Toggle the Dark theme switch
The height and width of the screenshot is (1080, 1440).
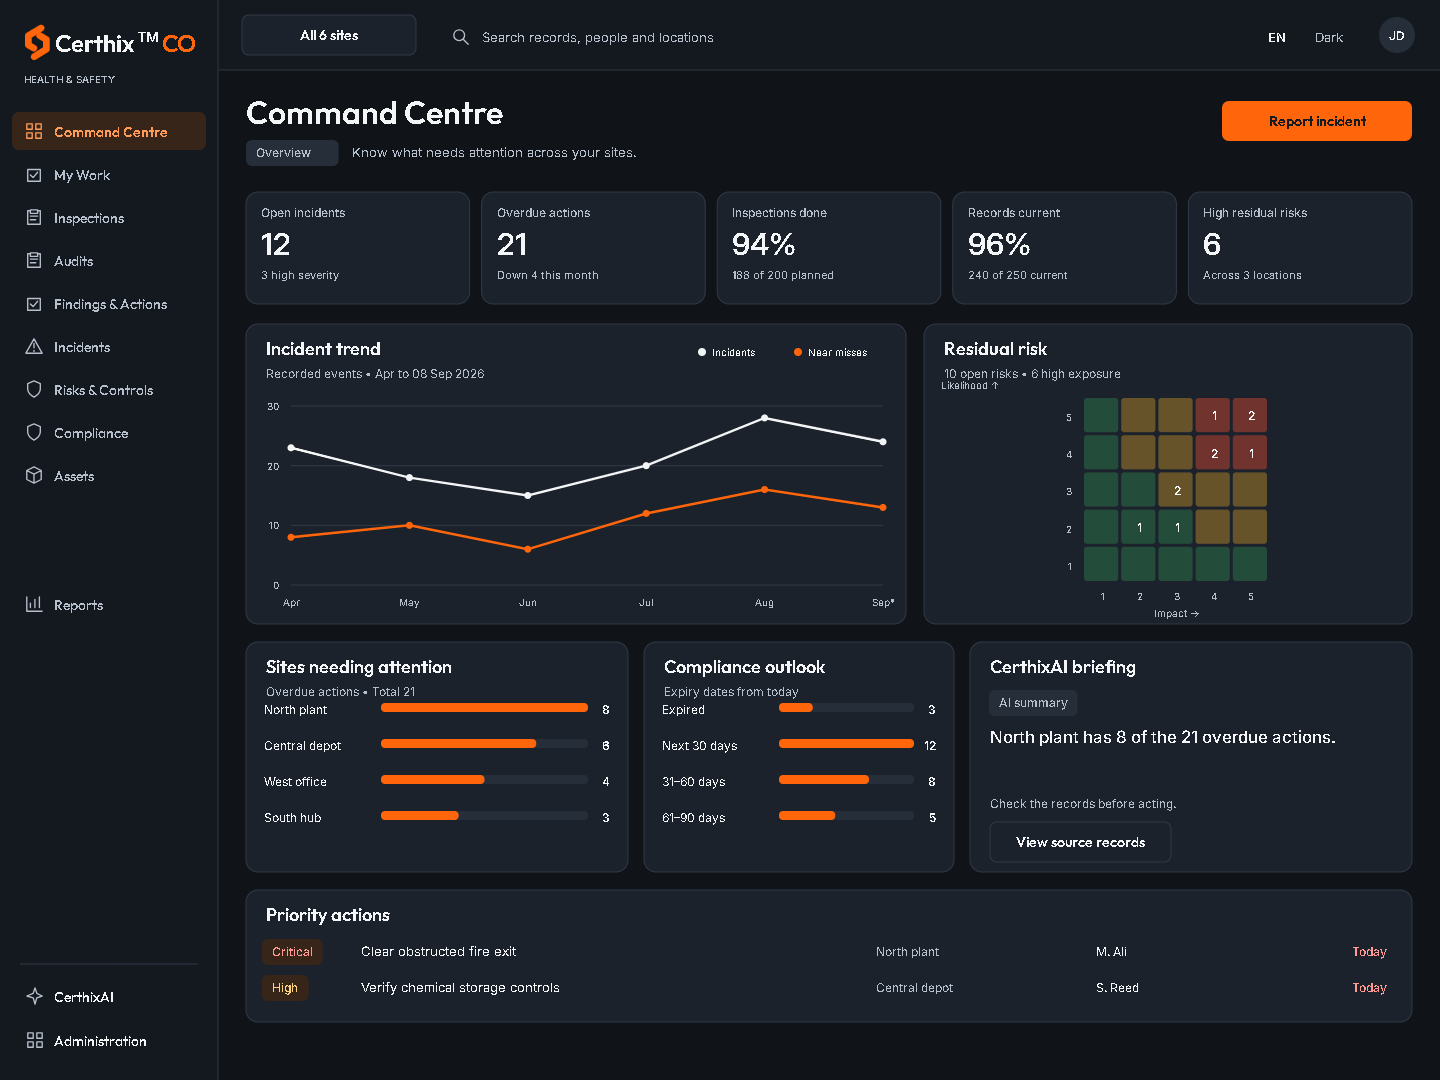coord(1329,37)
